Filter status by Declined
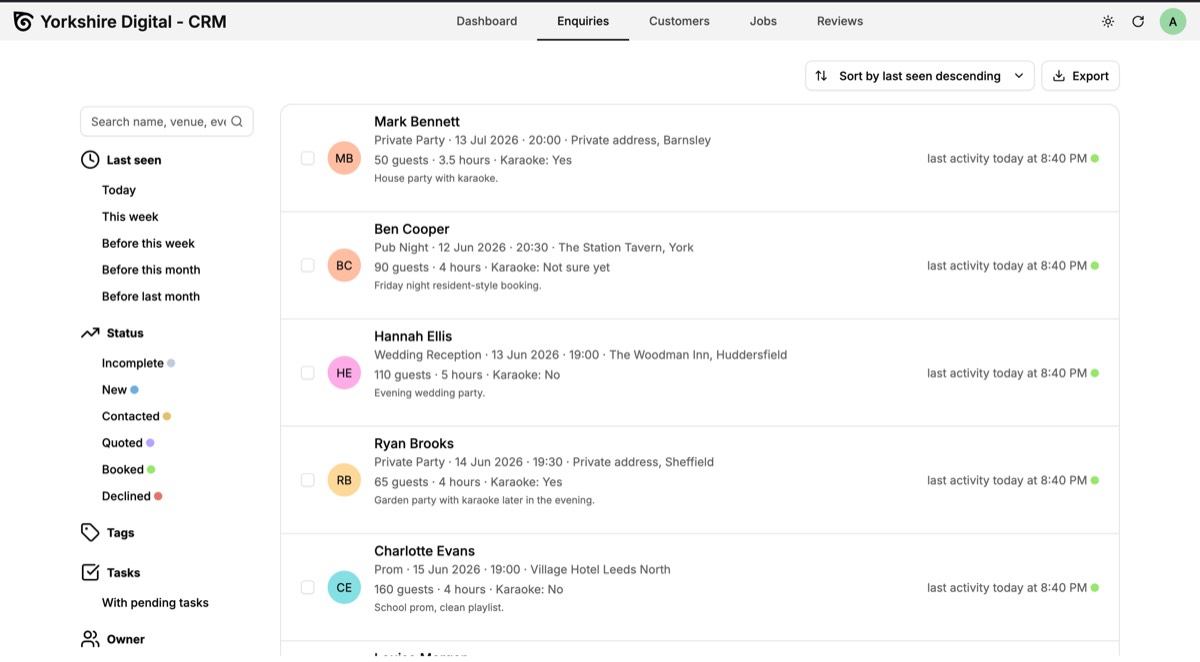Screen dimensions: 1200x662 [x=132, y=496]
